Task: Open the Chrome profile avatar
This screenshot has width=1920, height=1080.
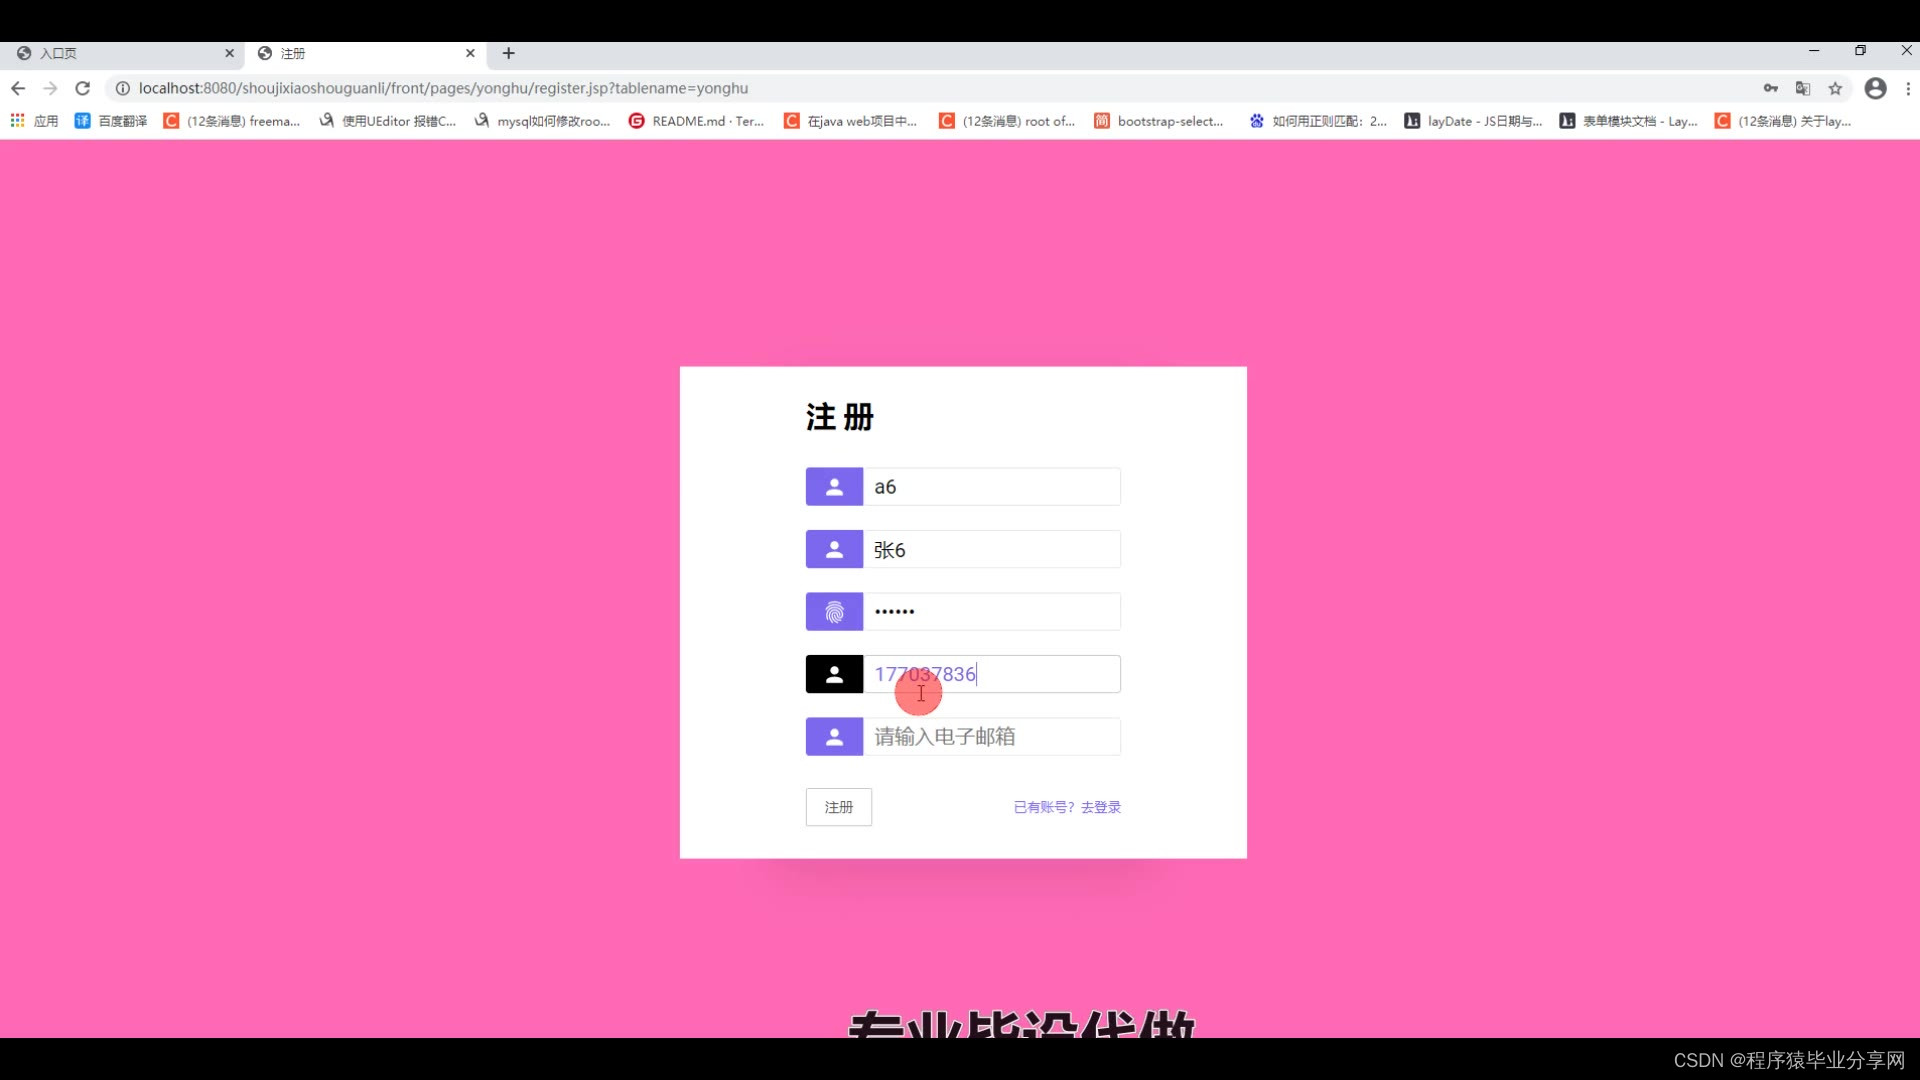Action: [1875, 88]
